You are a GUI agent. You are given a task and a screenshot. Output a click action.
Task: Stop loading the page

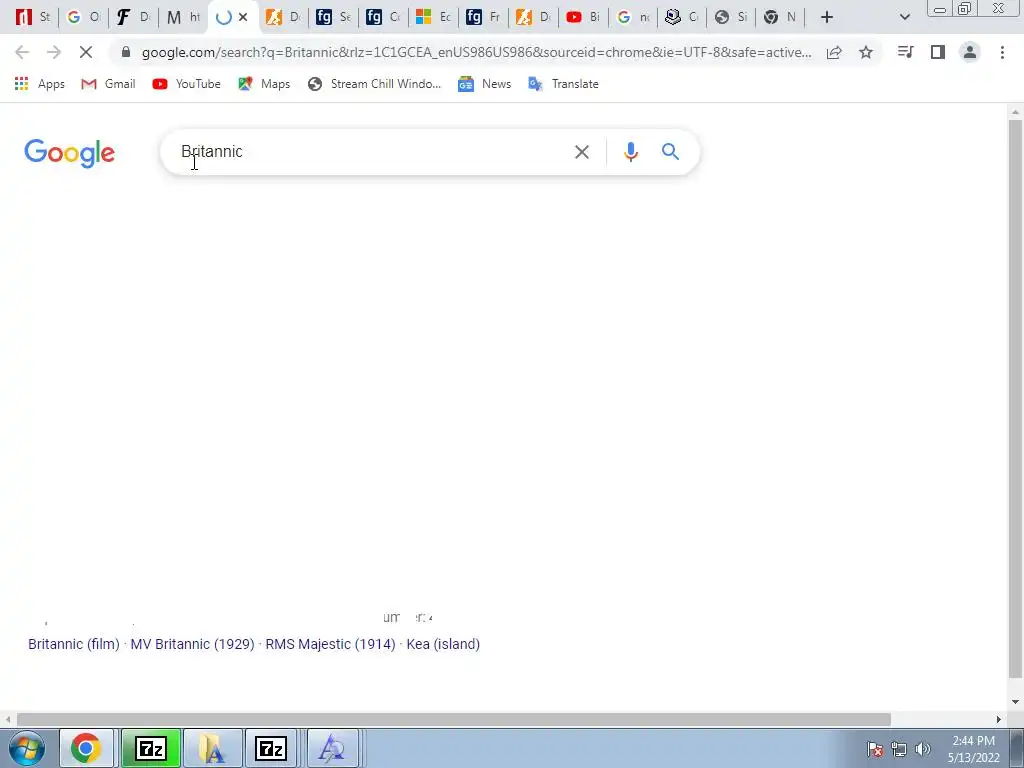(x=86, y=52)
